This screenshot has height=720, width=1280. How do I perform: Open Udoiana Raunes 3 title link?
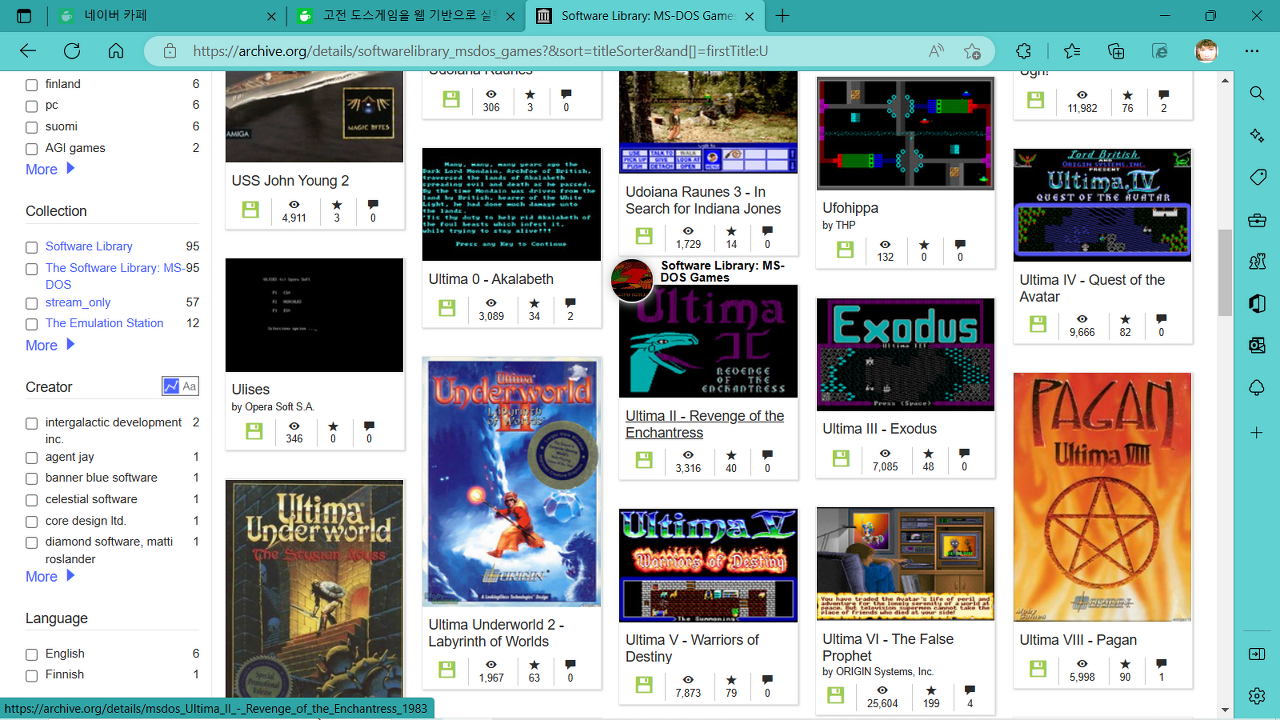click(x=702, y=200)
